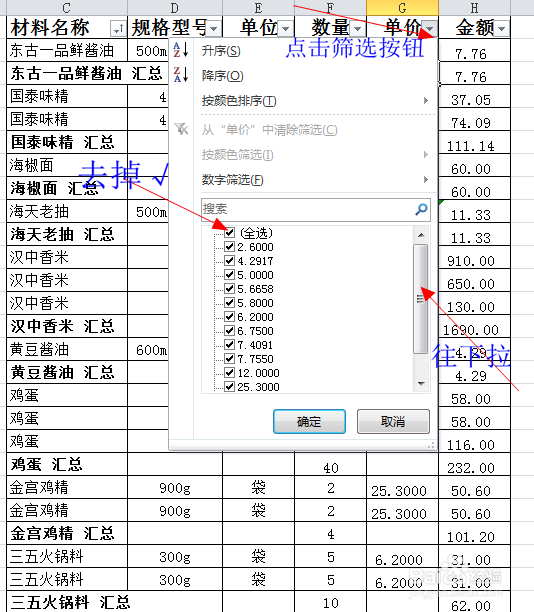Click the search magnifier icon
The height and width of the screenshot is (612, 534).
[421, 209]
